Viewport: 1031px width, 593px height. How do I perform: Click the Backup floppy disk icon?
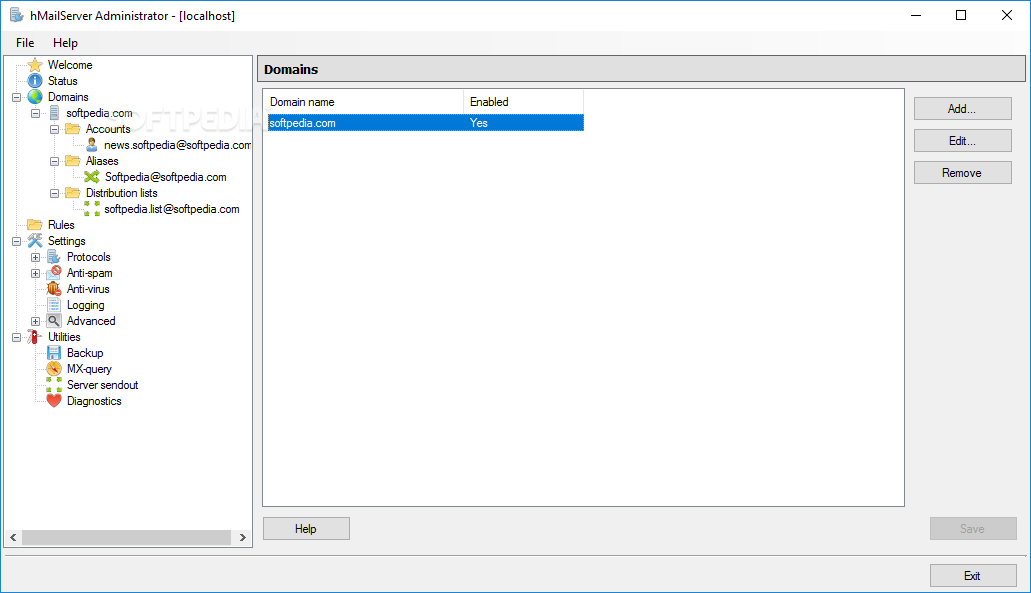[54, 353]
